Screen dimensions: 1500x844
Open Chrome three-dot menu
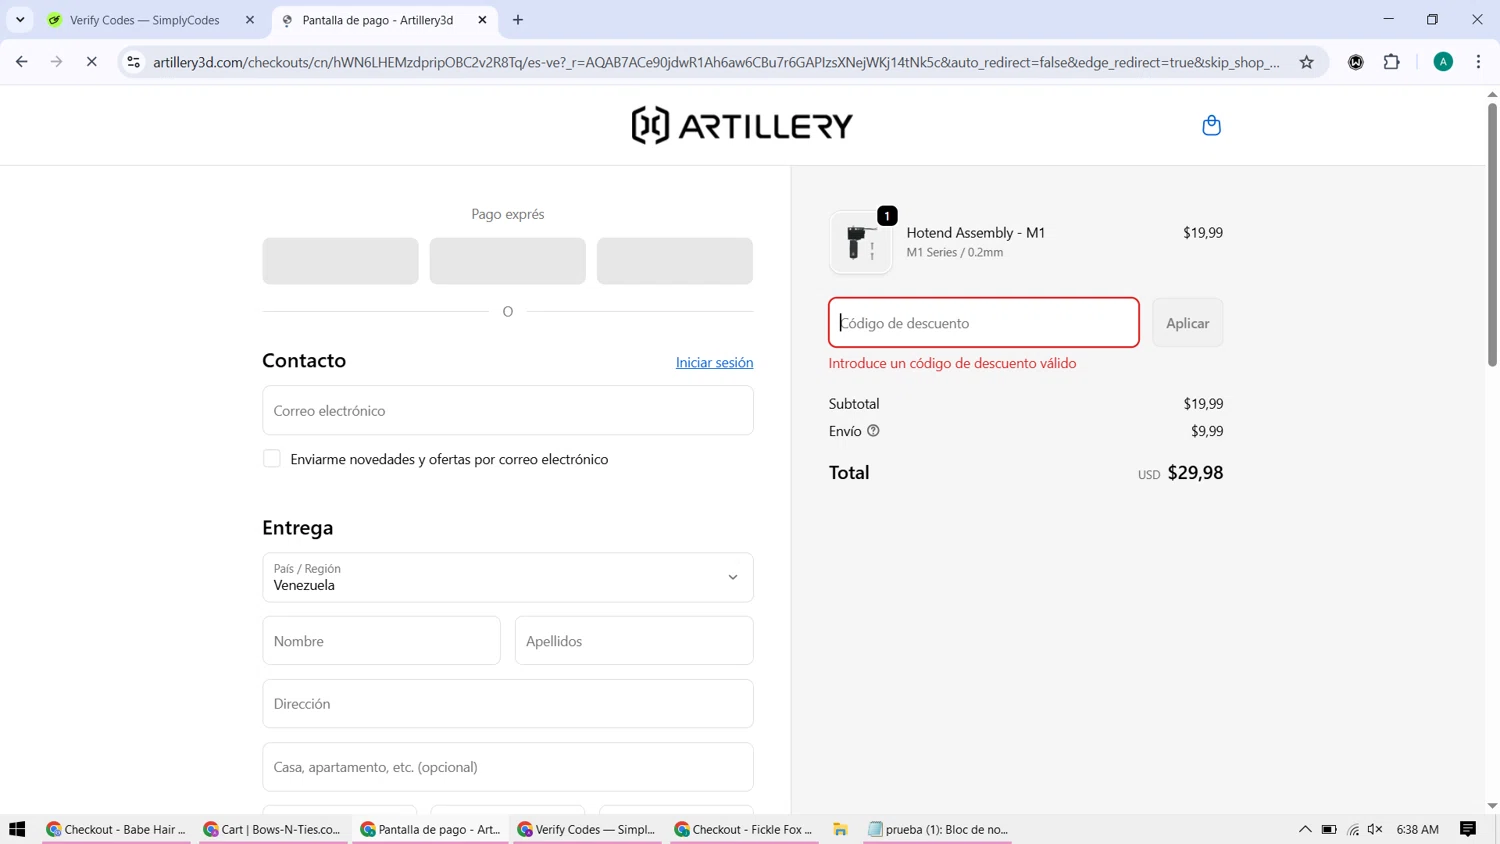point(1478,62)
